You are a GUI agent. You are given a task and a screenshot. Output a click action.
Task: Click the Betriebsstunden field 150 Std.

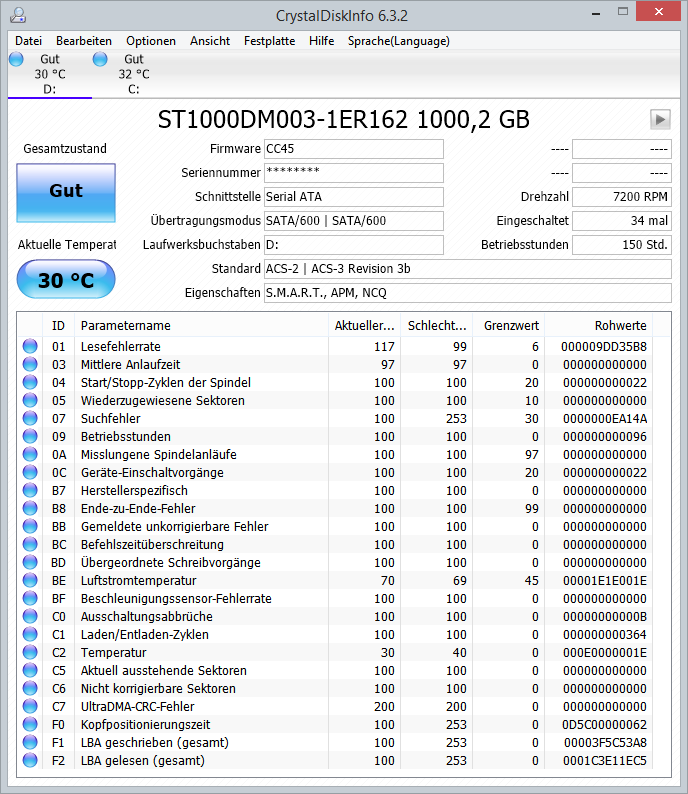(622, 245)
